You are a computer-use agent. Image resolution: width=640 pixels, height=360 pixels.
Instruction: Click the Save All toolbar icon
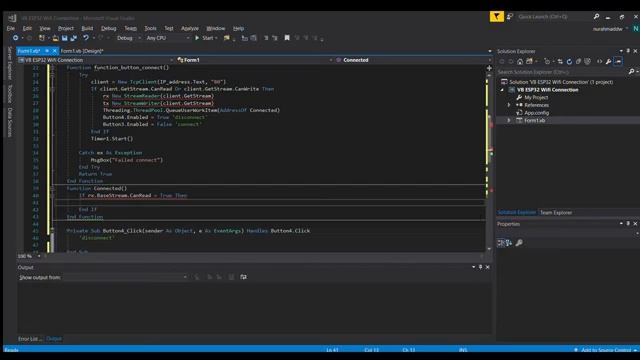[x=73, y=38]
